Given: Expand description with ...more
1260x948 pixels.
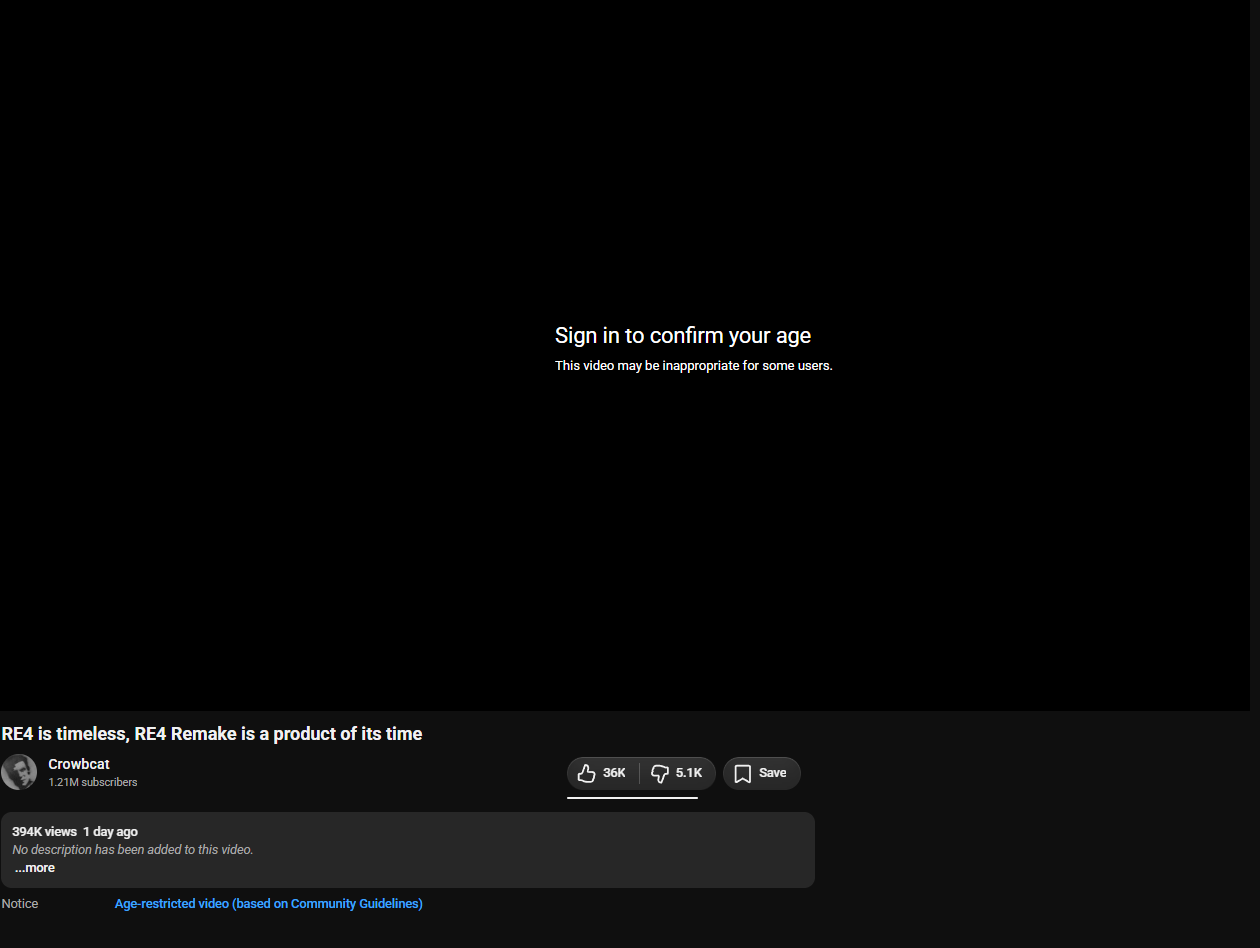Looking at the screenshot, I should [x=35, y=868].
